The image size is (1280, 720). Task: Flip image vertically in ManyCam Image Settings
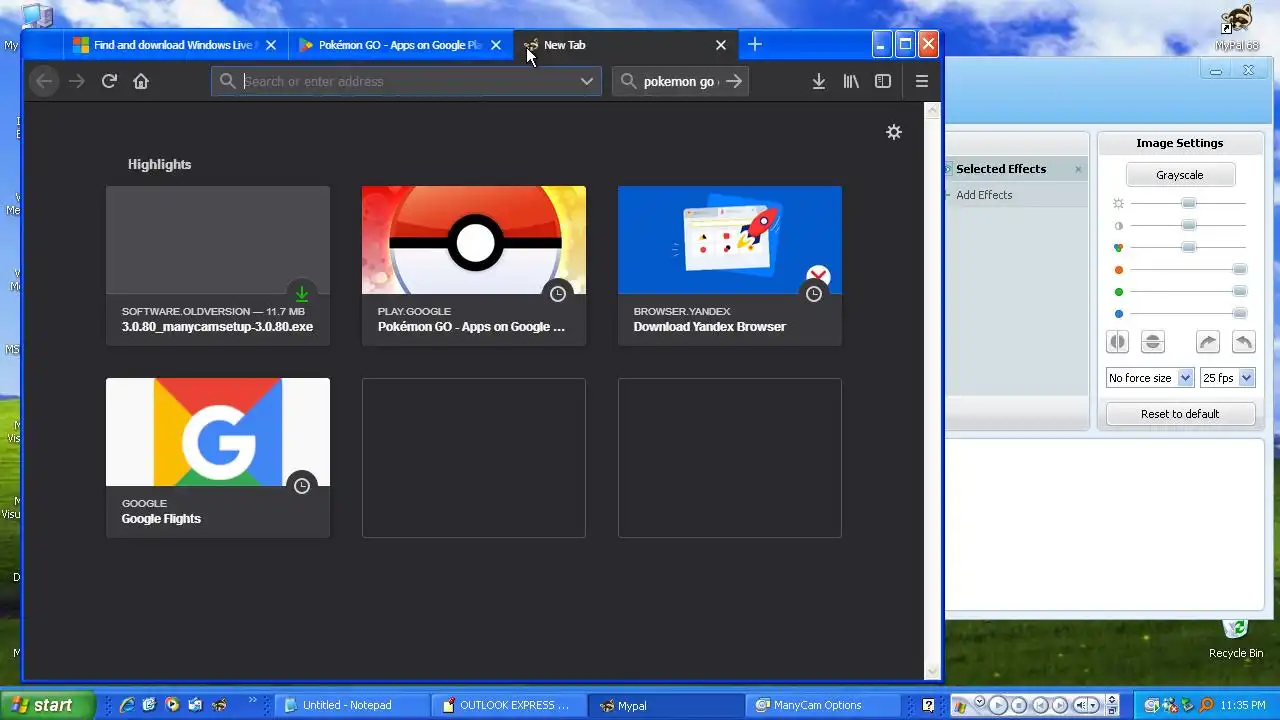click(x=1152, y=342)
